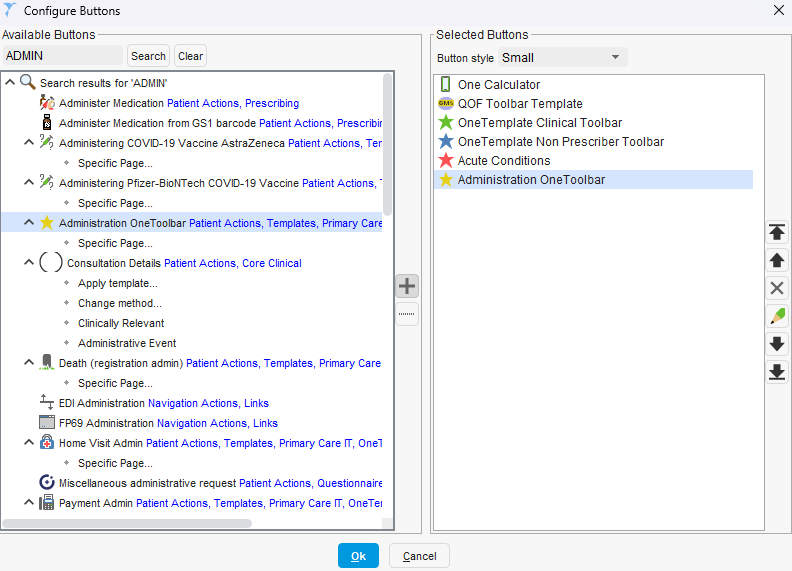The height and width of the screenshot is (571, 792).
Task: Move selected button to the bottom
Action: click(777, 372)
